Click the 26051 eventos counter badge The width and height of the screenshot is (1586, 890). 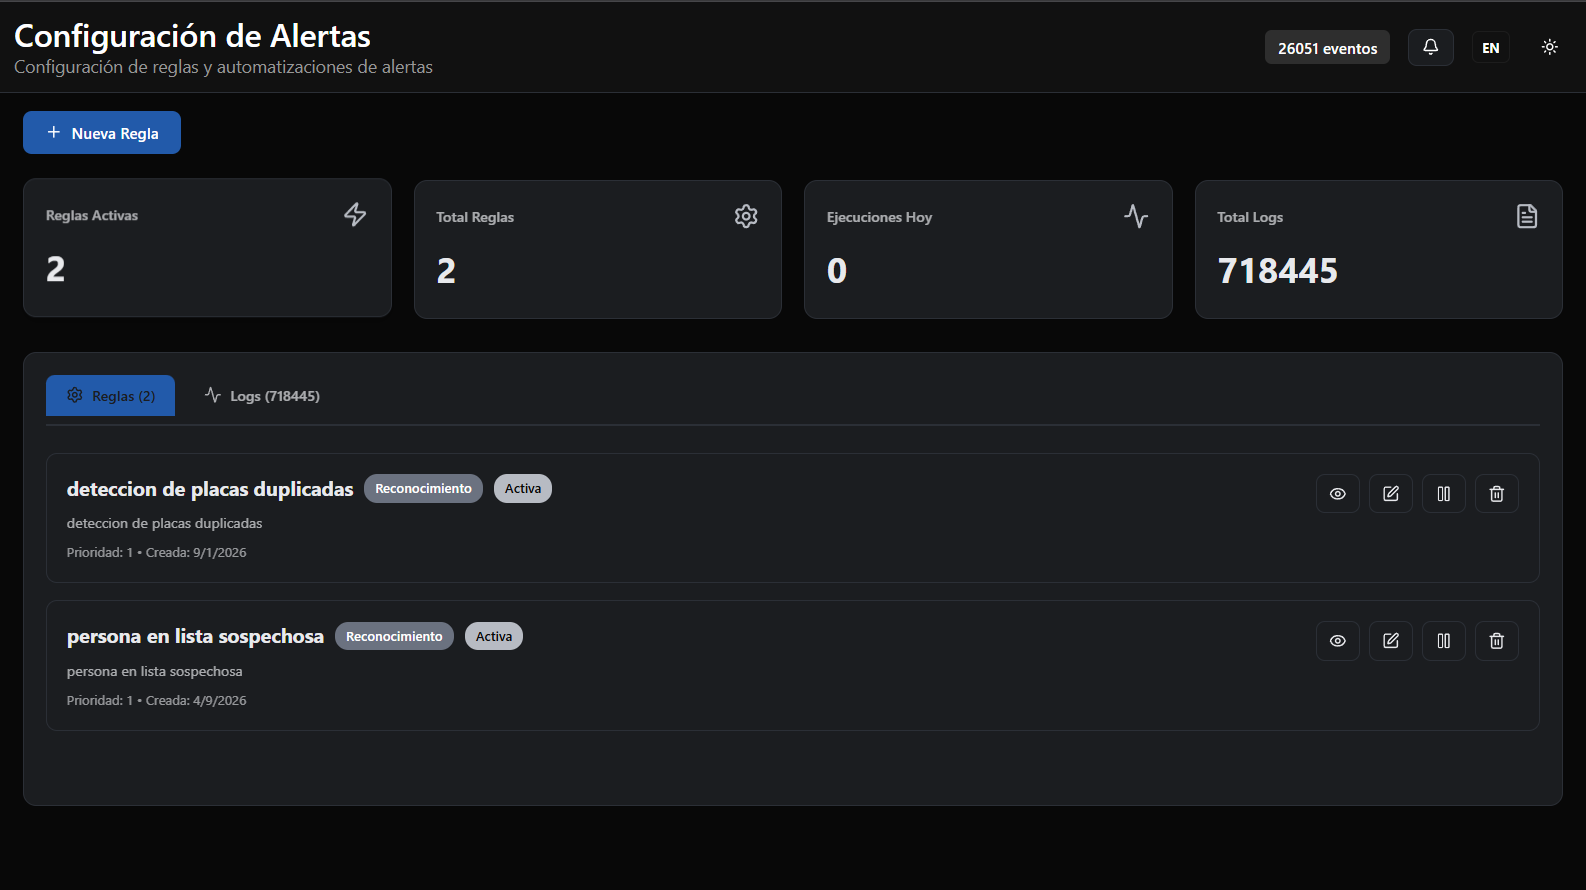(1327, 48)
